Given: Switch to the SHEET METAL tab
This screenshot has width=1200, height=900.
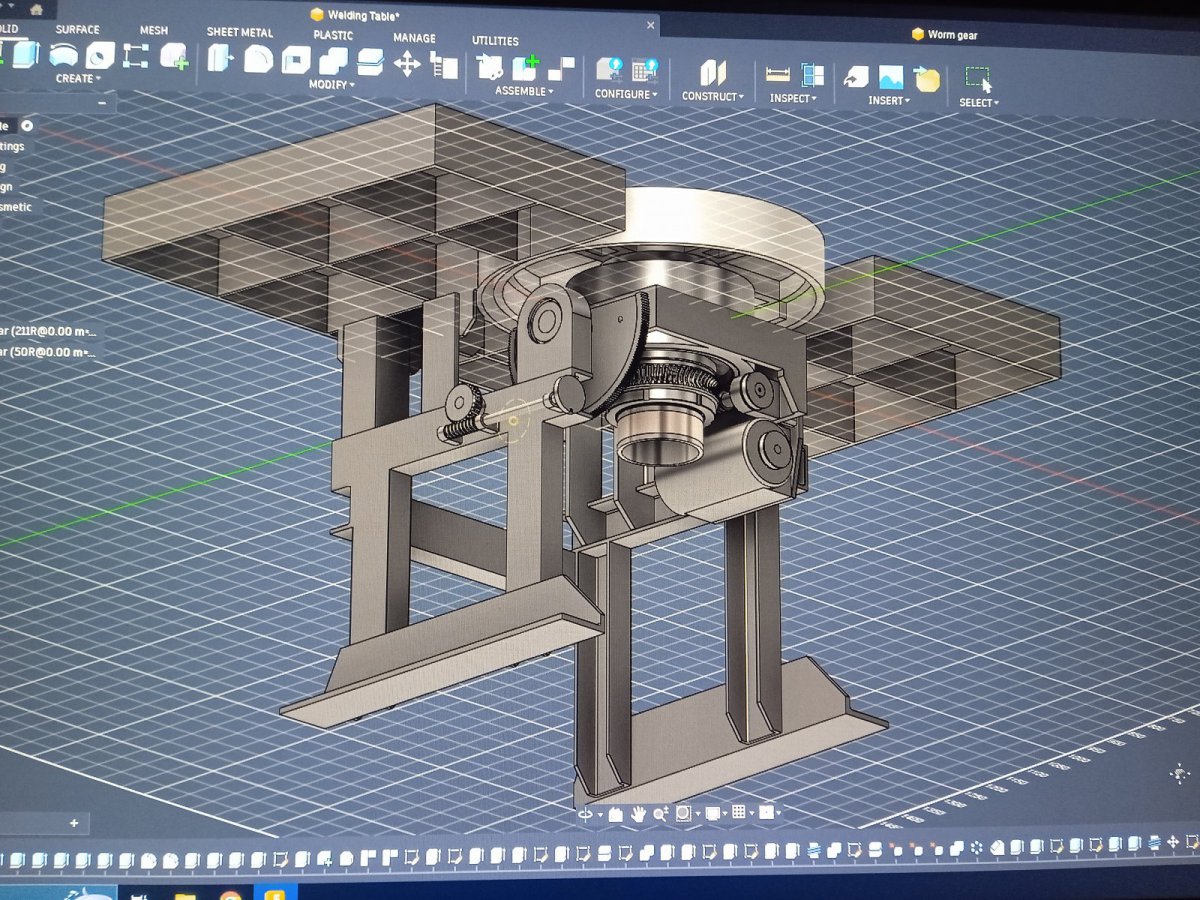Looking at the screenshot, I should [240, 32].
